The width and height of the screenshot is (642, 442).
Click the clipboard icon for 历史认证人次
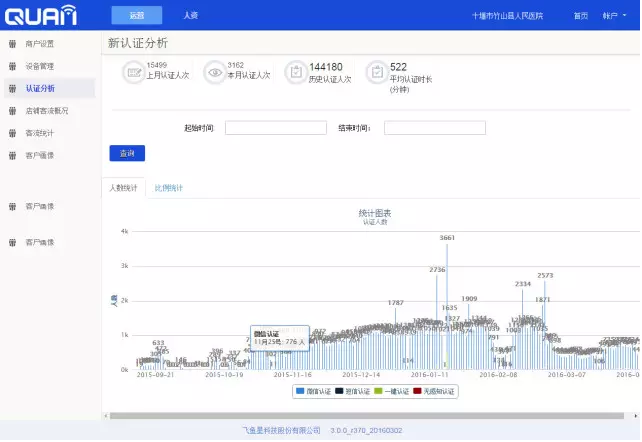pos(296,72)
